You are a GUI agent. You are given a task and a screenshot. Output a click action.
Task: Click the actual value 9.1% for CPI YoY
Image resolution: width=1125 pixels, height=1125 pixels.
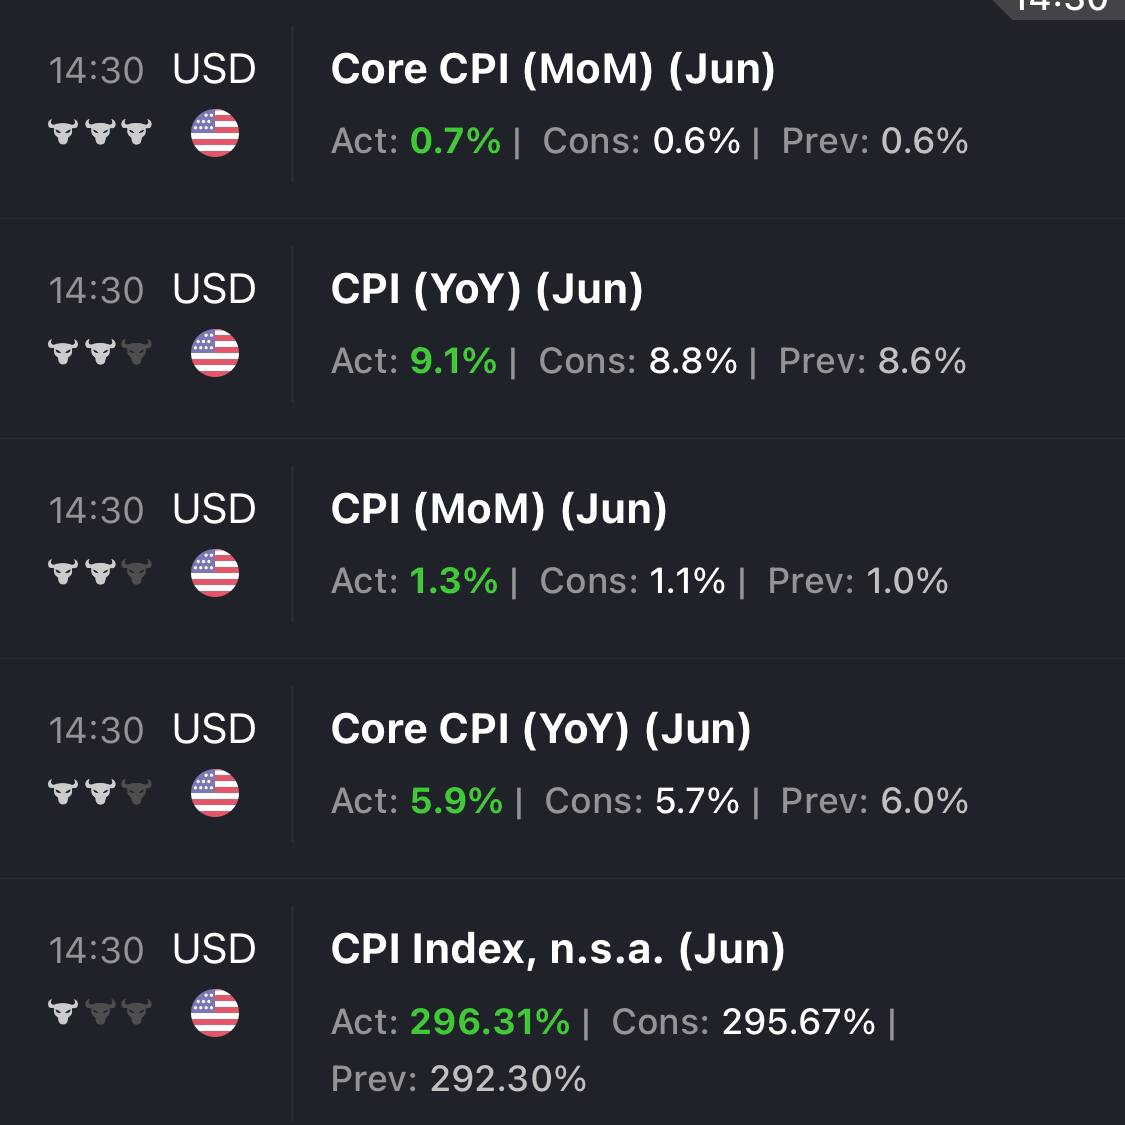pos(453,361)
